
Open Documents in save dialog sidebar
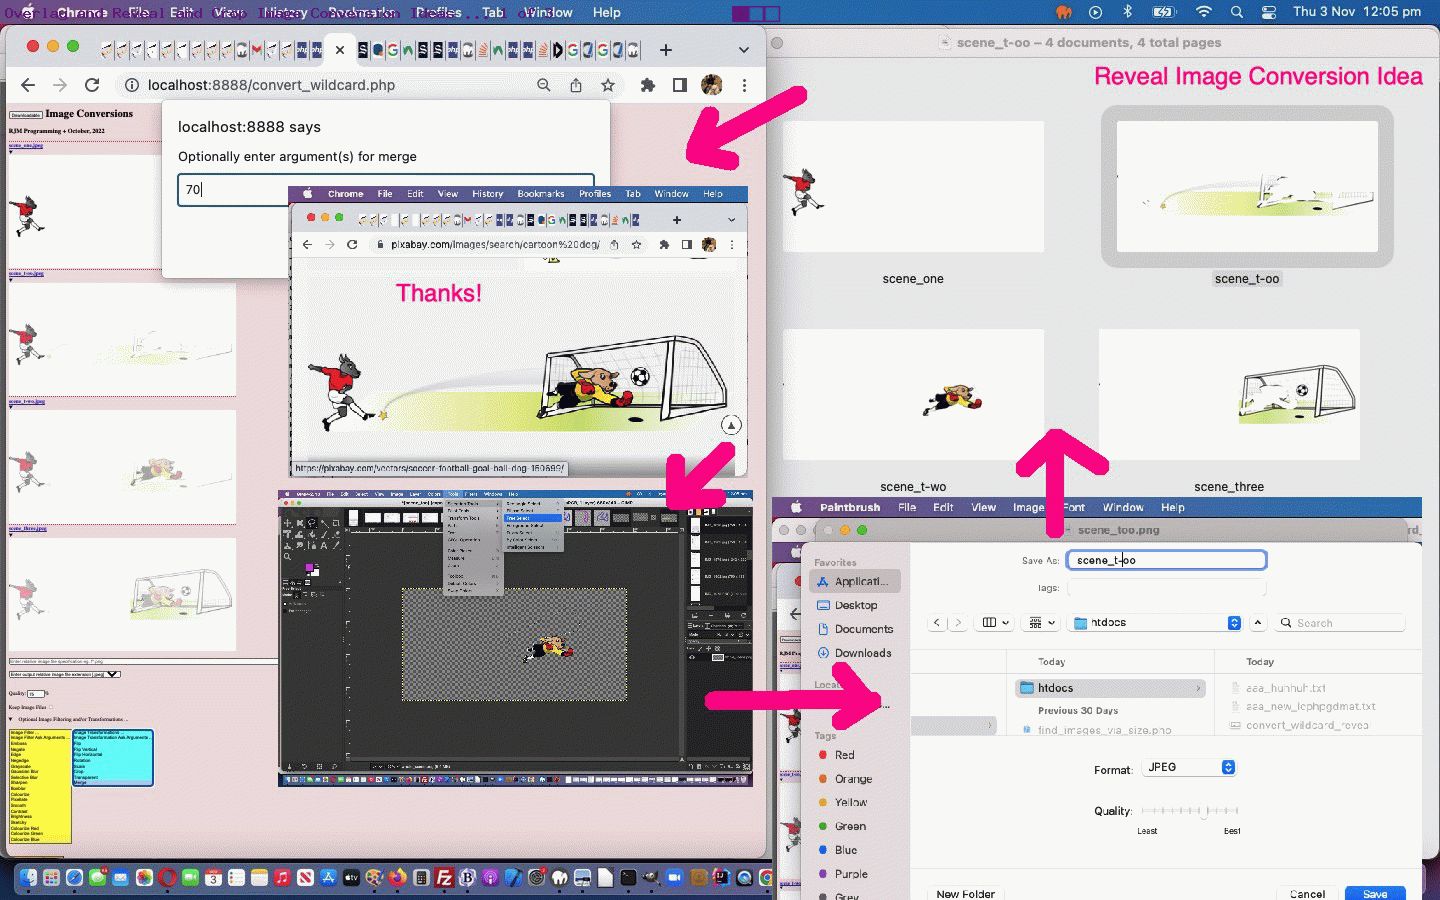(x=855, y=629)
